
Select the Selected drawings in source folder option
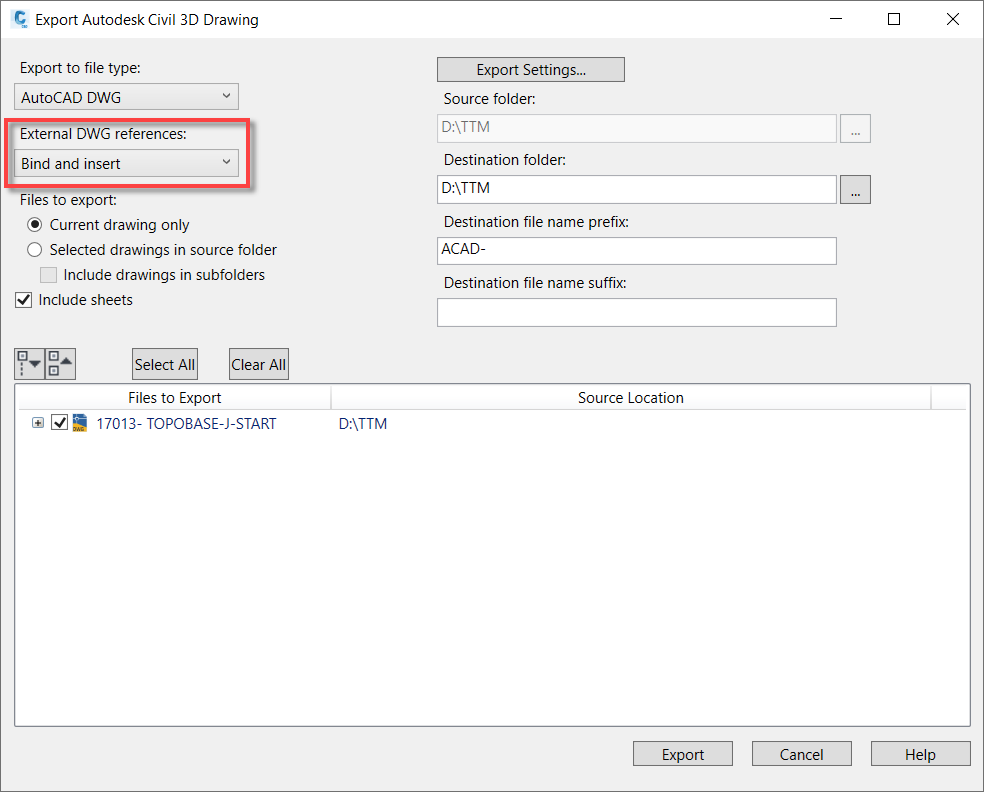[34, 249]
